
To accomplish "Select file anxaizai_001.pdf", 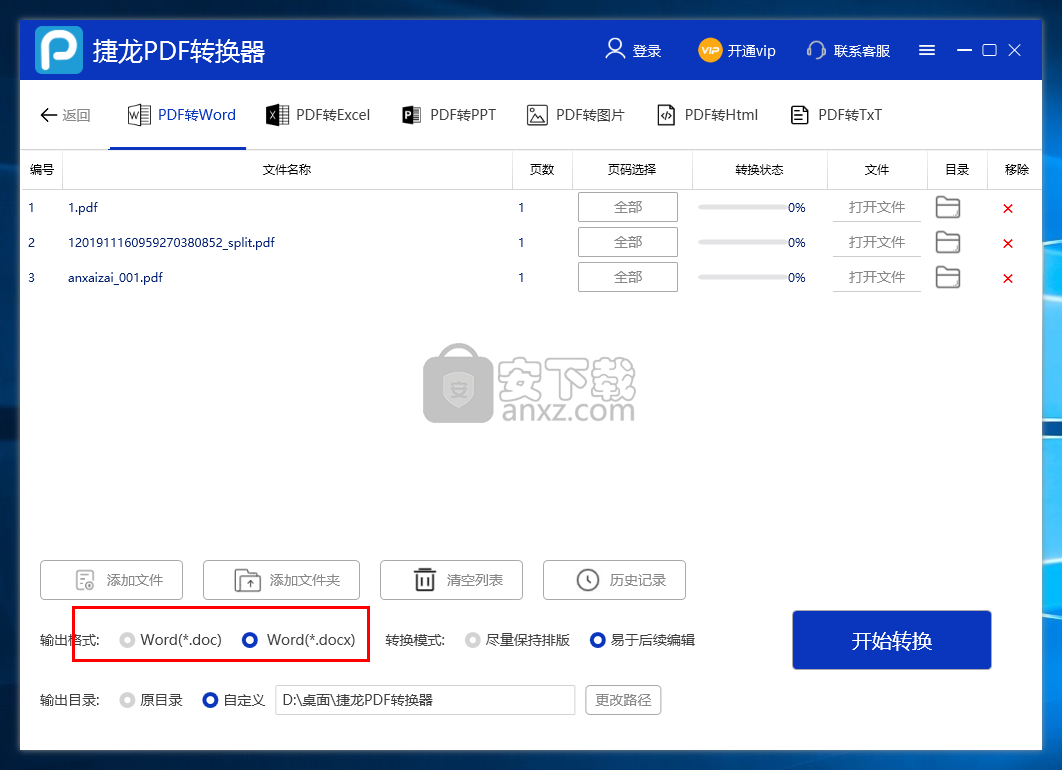I will [115, 277].
